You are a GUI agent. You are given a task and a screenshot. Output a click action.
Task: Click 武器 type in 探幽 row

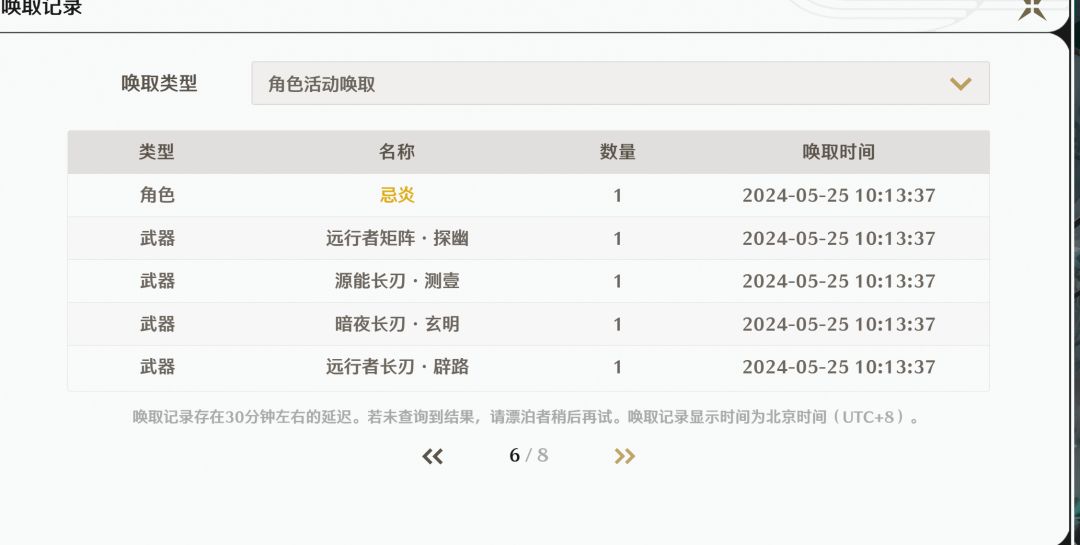click(x=157, y=238)
